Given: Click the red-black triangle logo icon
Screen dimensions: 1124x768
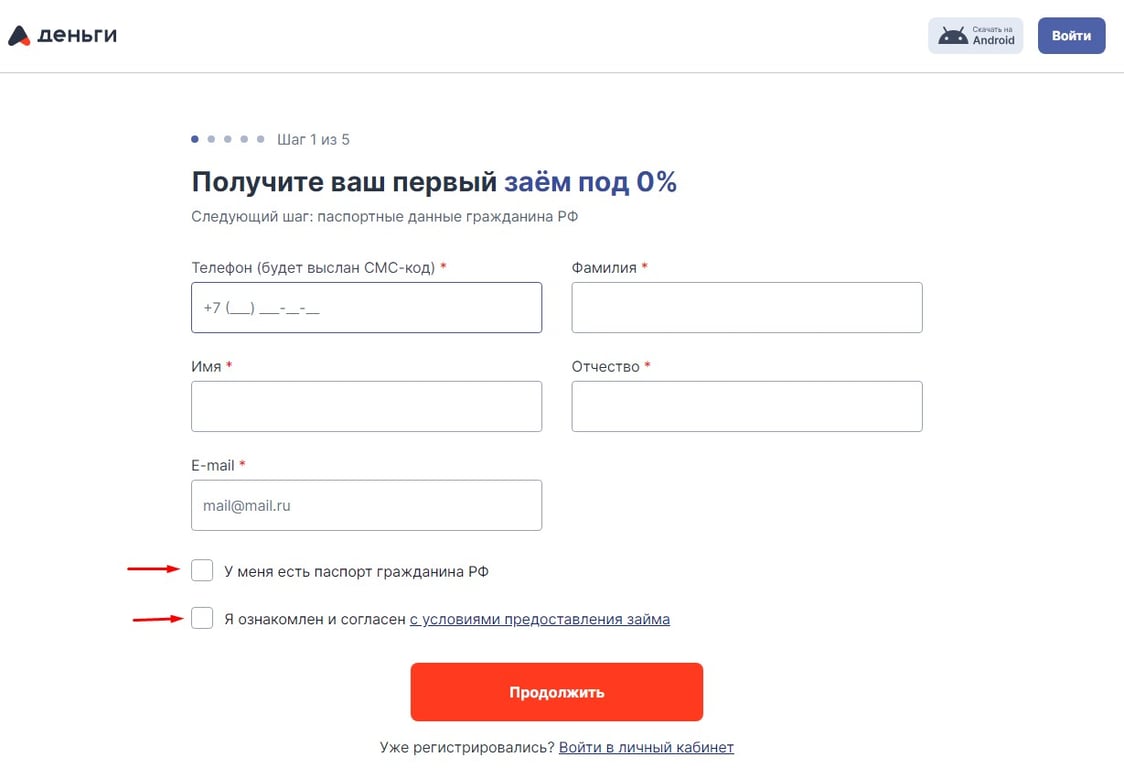Looking at the screenshot, I should click(19, 36).
